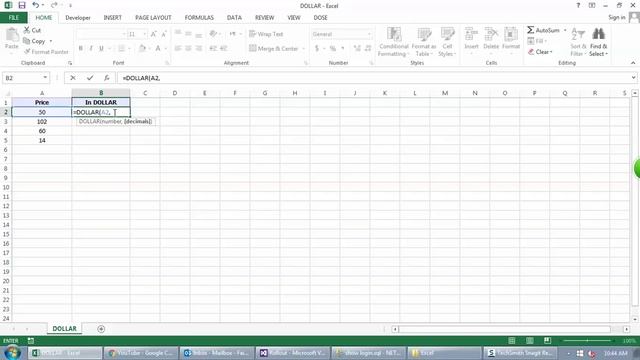Image resolution: width=640 pixels, height=360 pixels.
Task: Click the Undo arrow icon
Action: 36,5
